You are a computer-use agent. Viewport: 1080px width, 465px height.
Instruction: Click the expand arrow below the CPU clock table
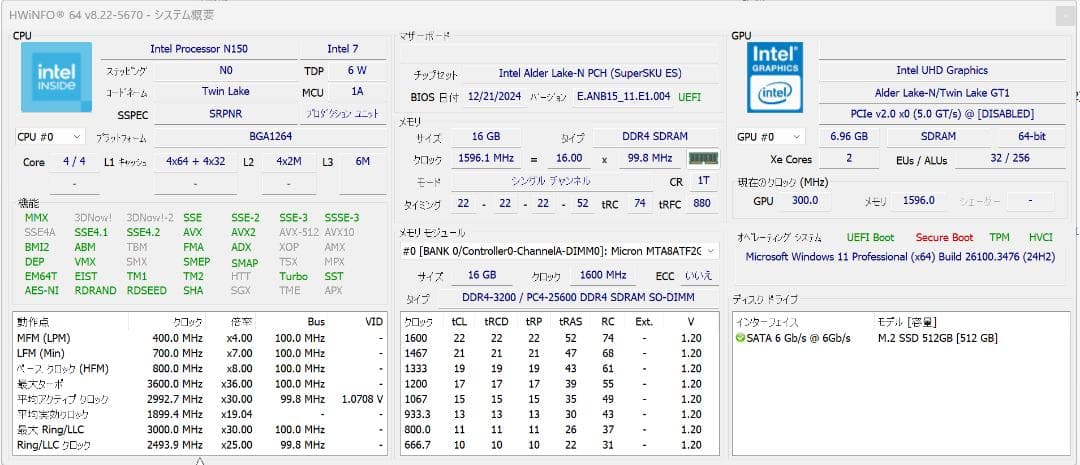[x=200, y=461]
